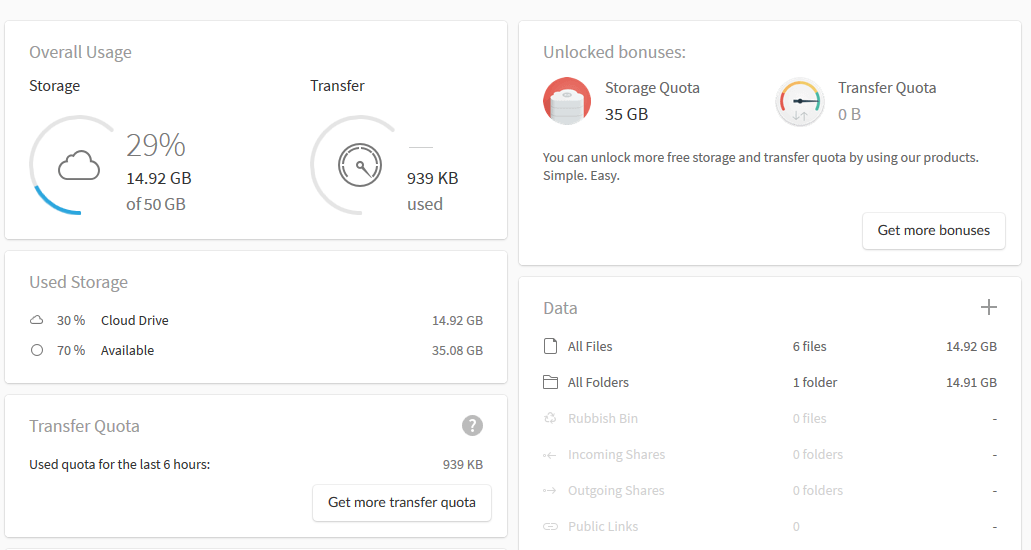This screenshot has height=550, width=1031.
Task: Click the Transfer Quota bonus gauge icon
Action: click(800, 102)
